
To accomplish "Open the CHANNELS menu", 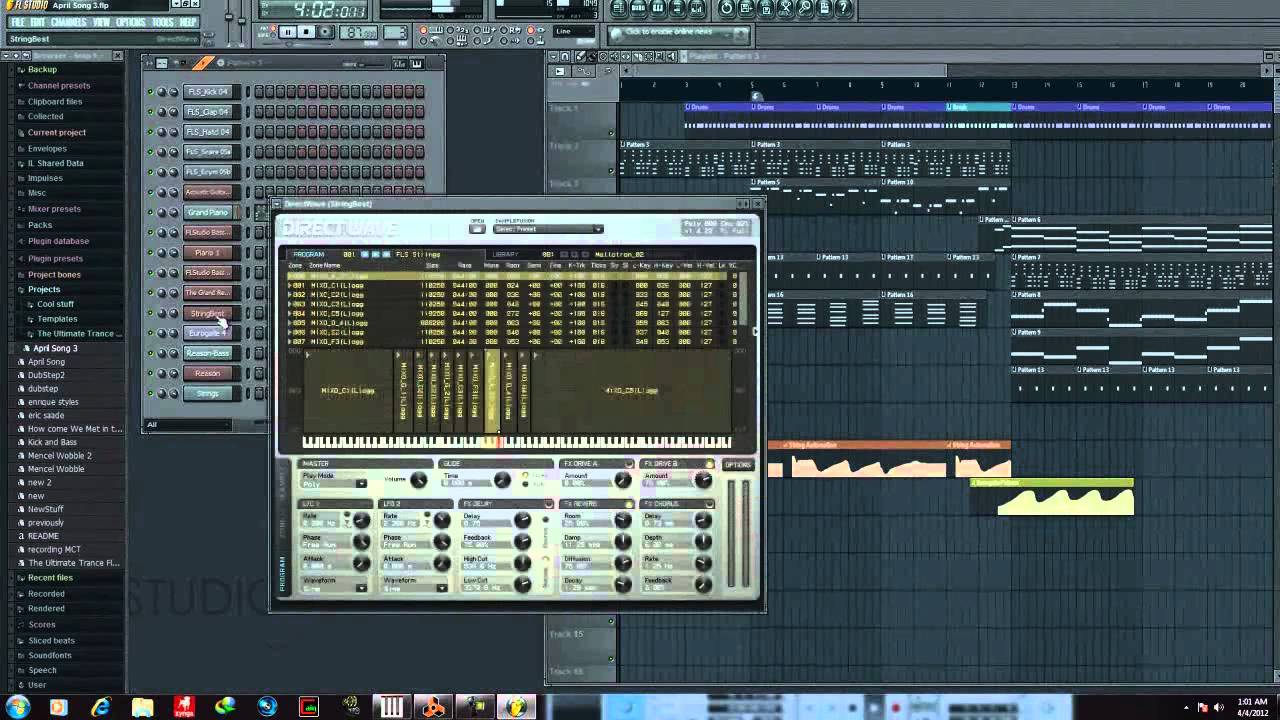I will click(69, 22).
